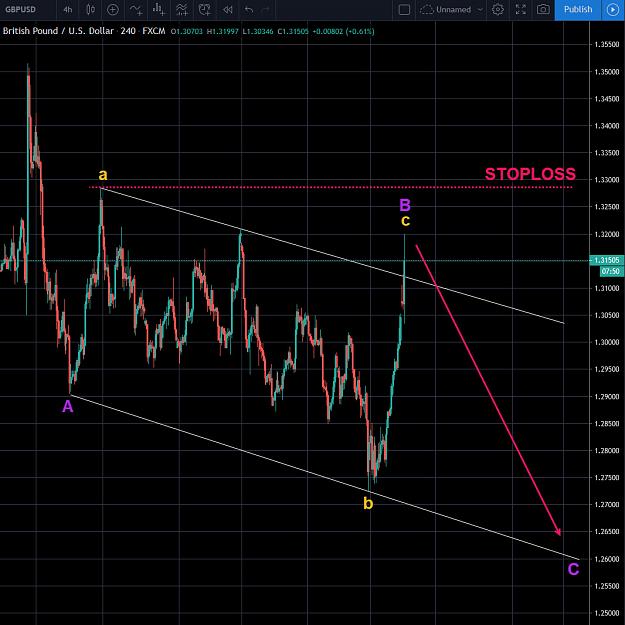The width and height of the screenshot is (625, 625).
Task: Undo the last chart action
Action: 249,10
